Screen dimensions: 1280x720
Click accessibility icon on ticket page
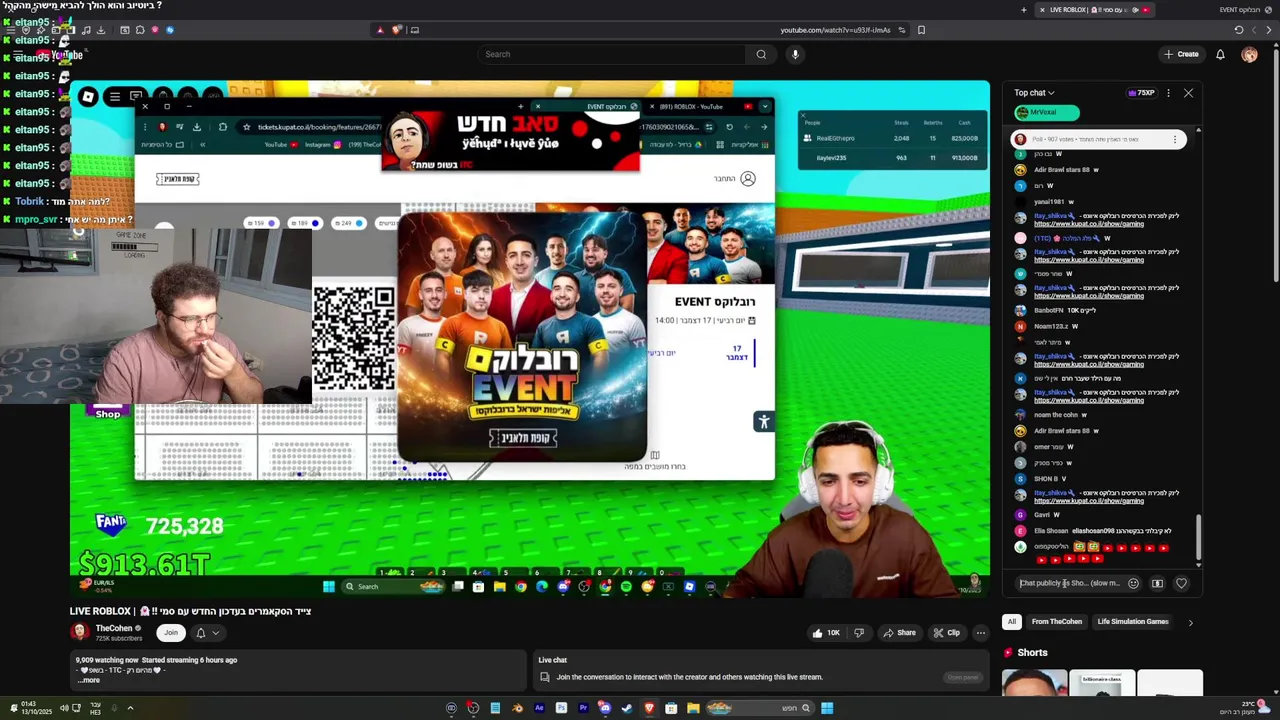764,421
